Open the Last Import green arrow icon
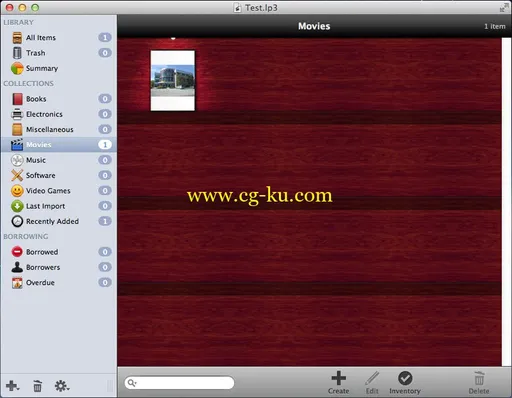Image resolution: width=512 pixels, height=398 pixels. point(17,206)
